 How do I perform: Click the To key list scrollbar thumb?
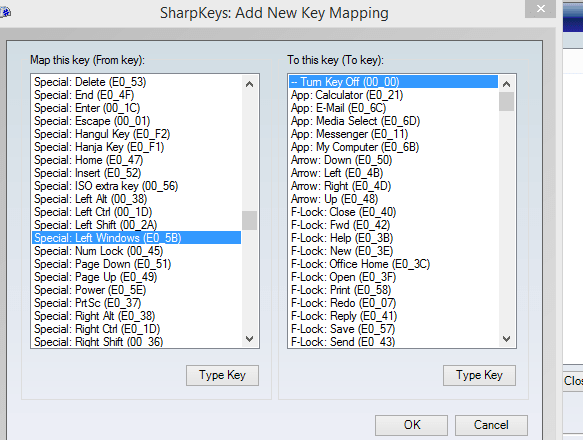coord(506,102)
